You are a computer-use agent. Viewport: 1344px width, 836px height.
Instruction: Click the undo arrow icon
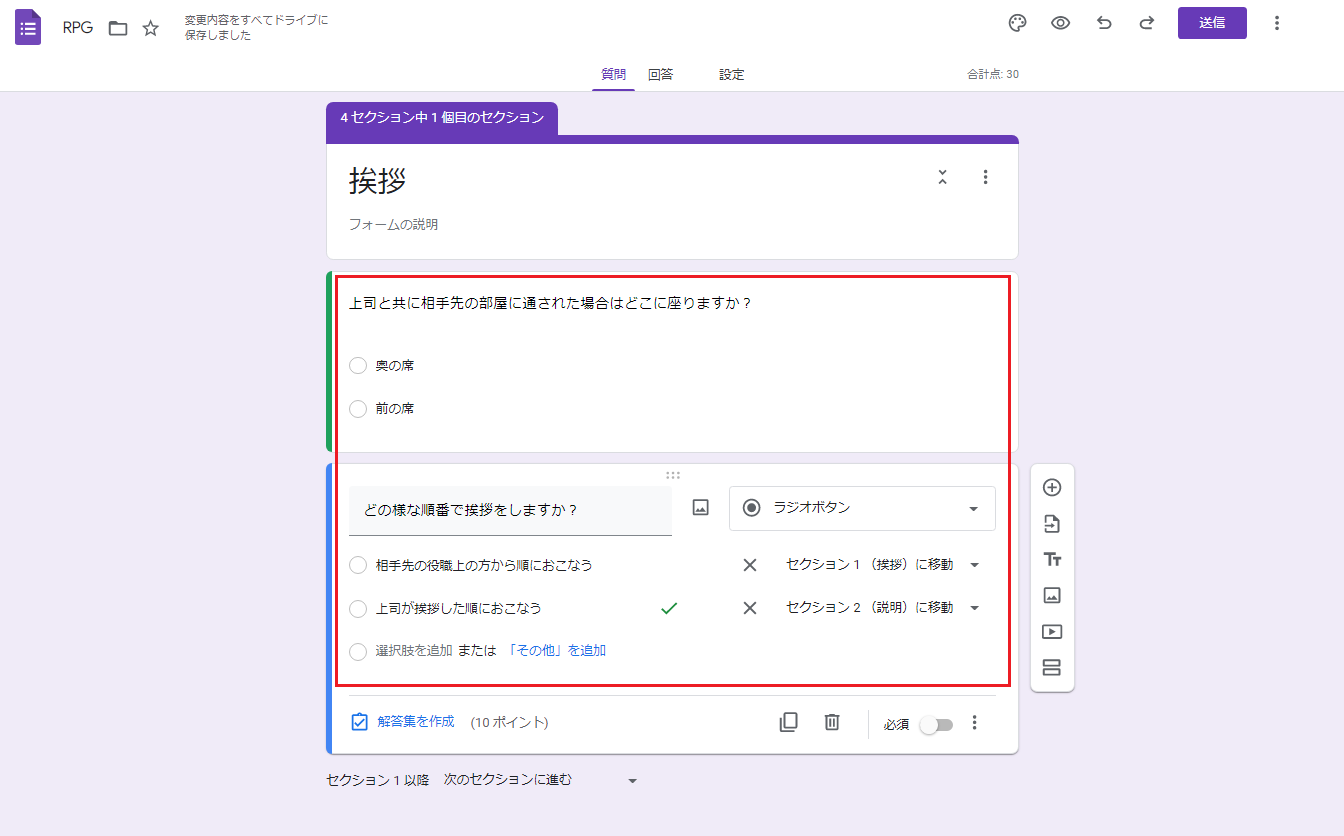click(x=1104, y=23)
